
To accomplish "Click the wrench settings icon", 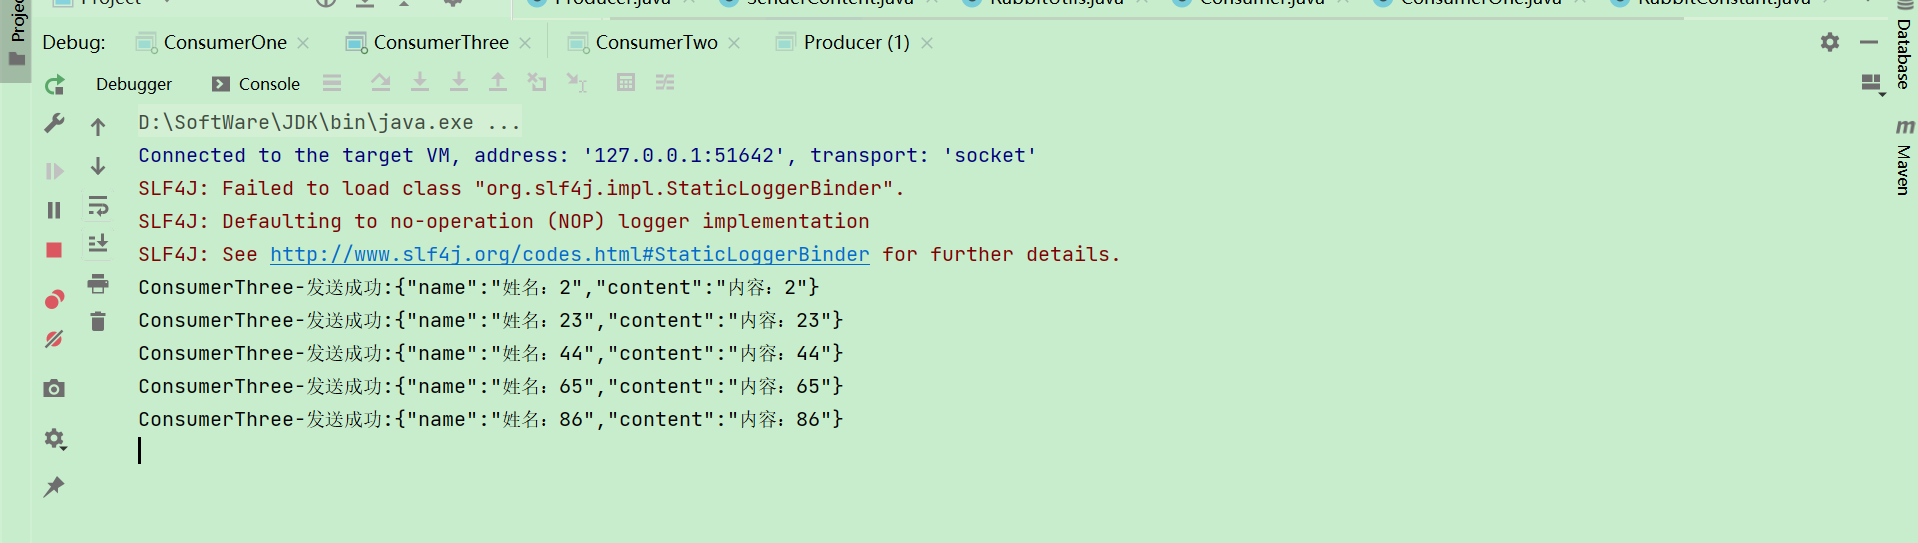I will point(54,124).
